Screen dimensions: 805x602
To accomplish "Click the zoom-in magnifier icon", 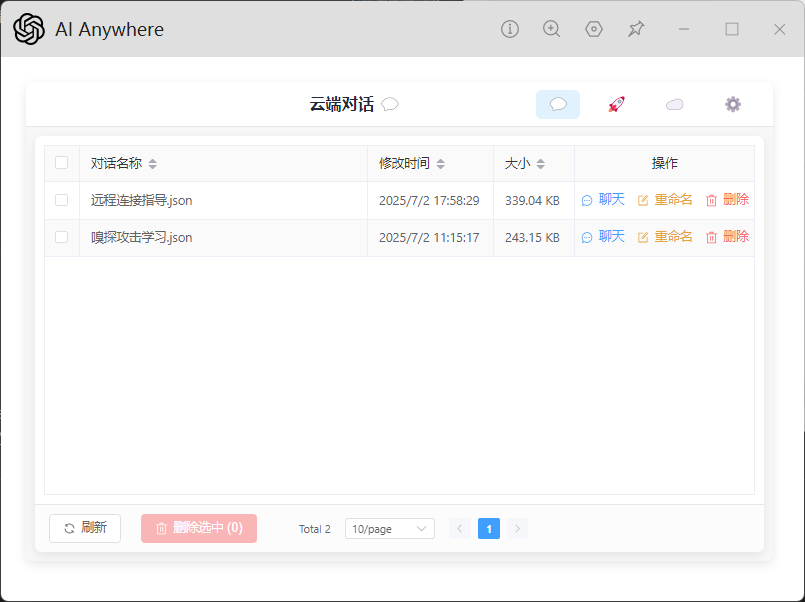I will pyautogui.click(x=551, y=29).
